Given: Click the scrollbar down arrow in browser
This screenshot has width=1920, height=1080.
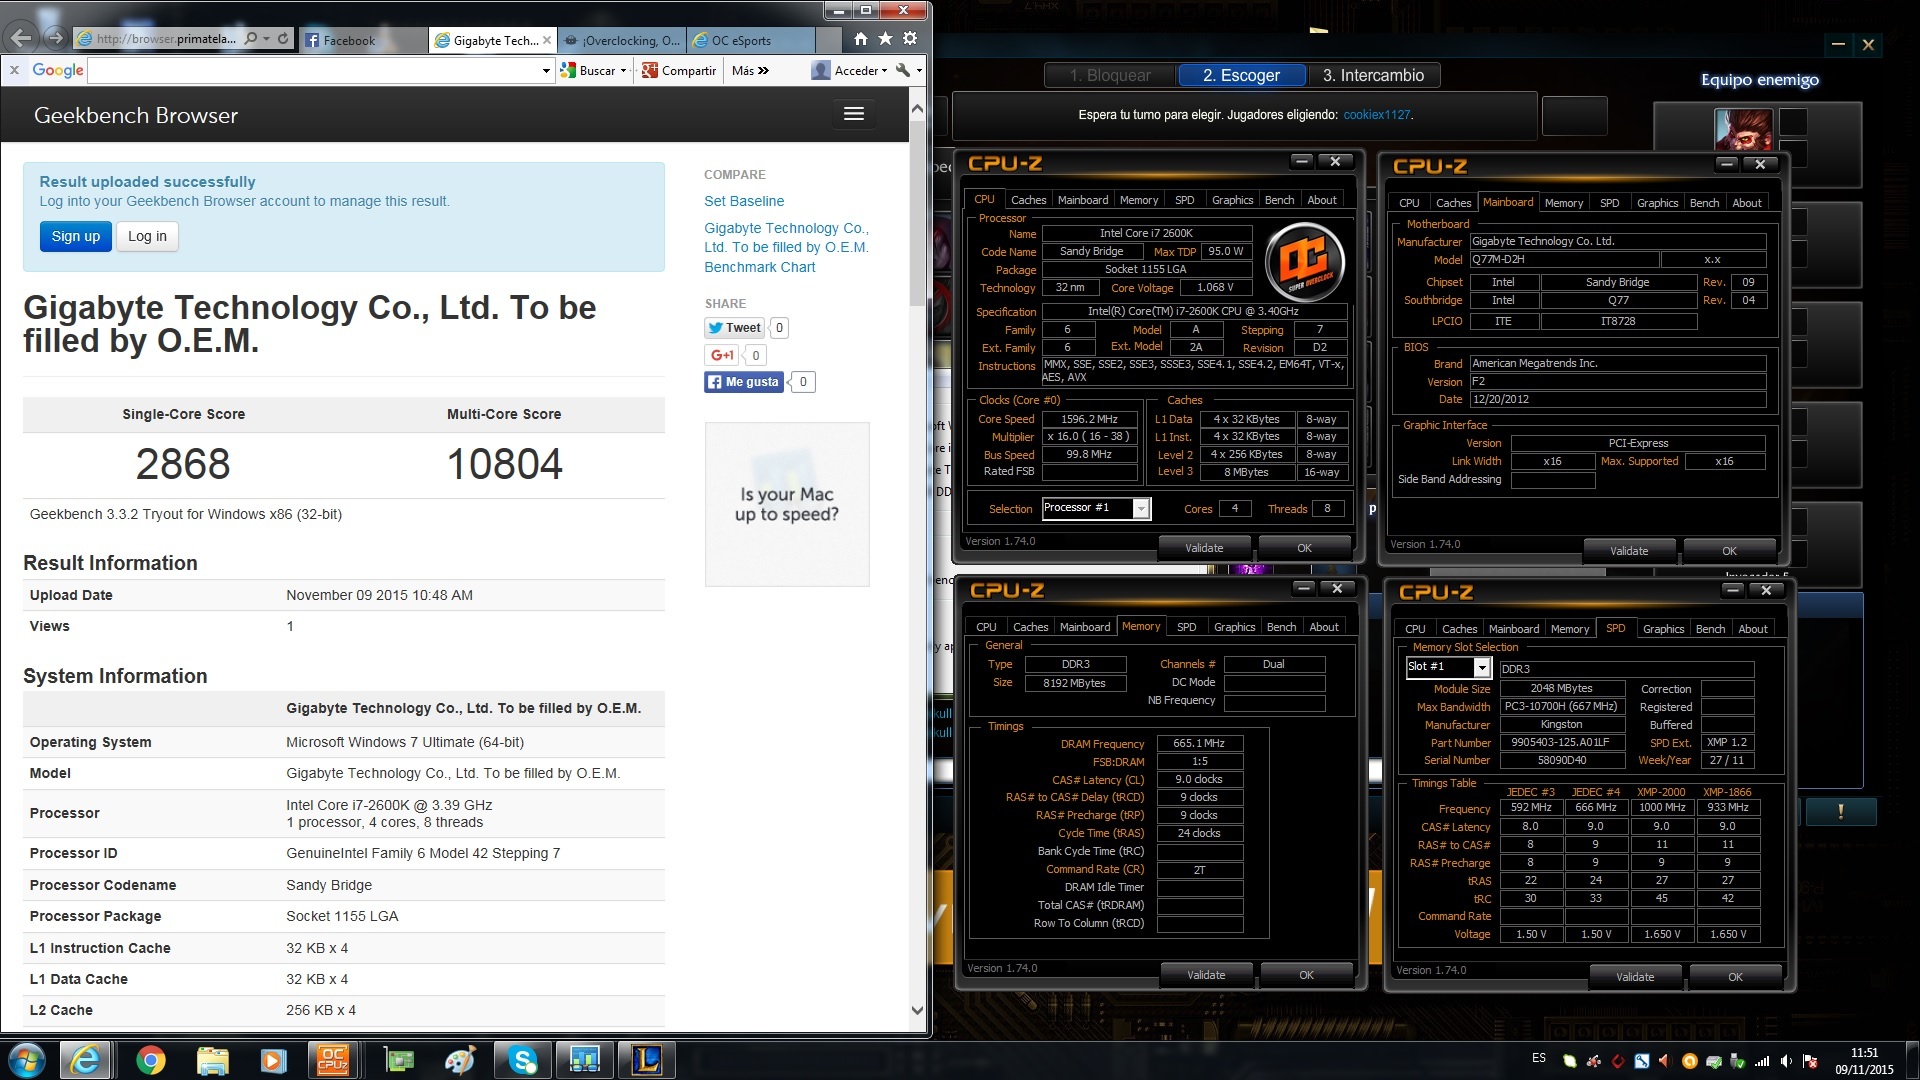Looking at the screenshot, I should point(917,1010).
